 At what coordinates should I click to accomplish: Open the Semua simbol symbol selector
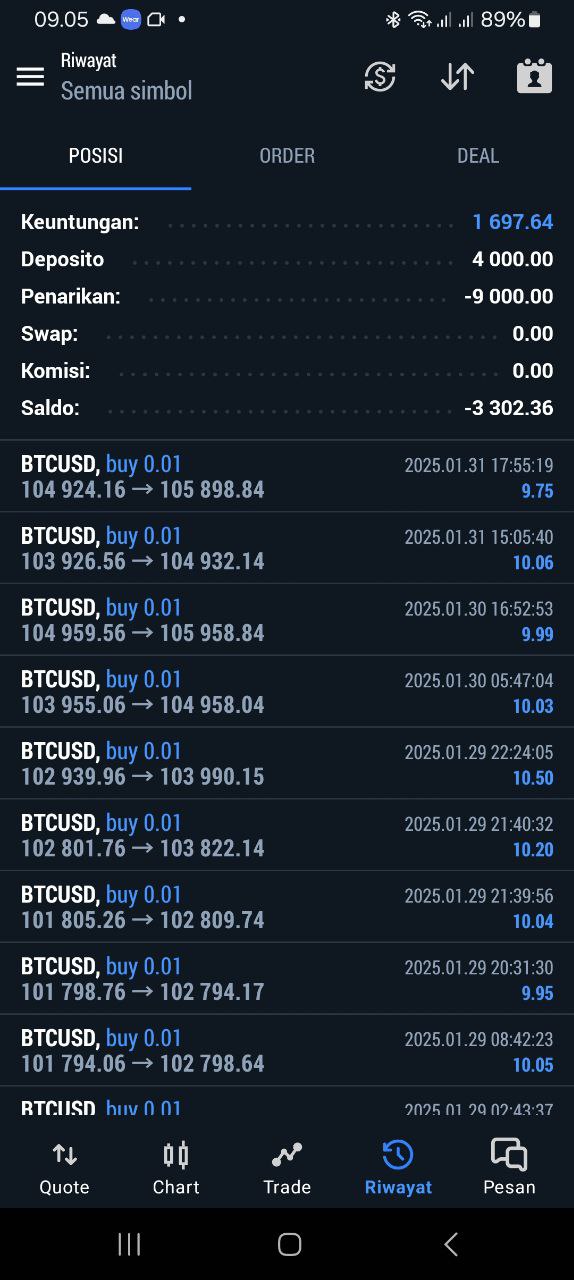[126, 90]
